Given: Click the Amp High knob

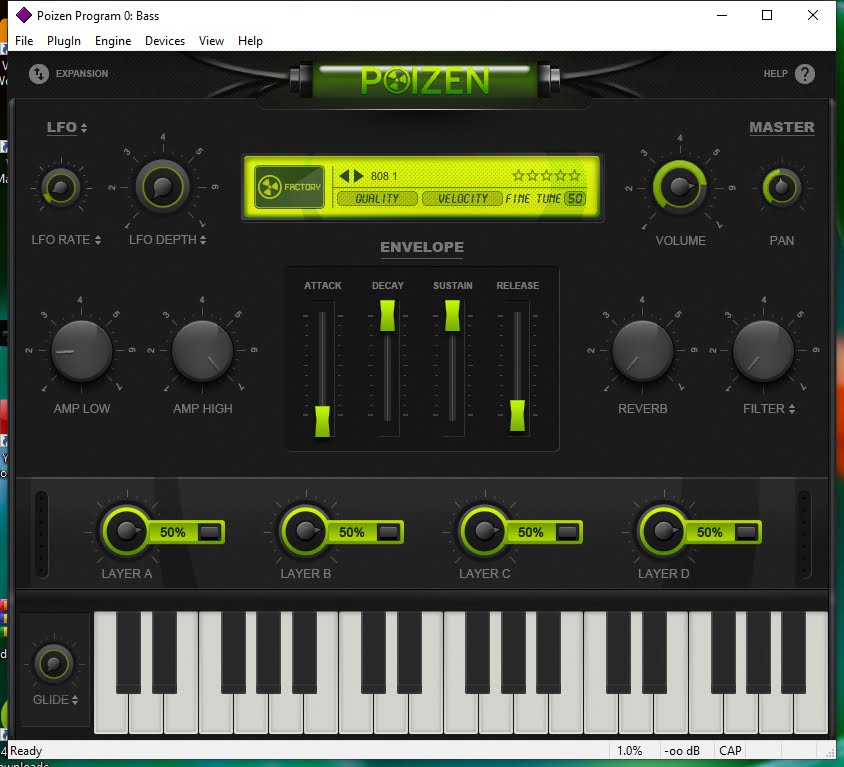Looking at the screenshot, I should tap(202, 351).
